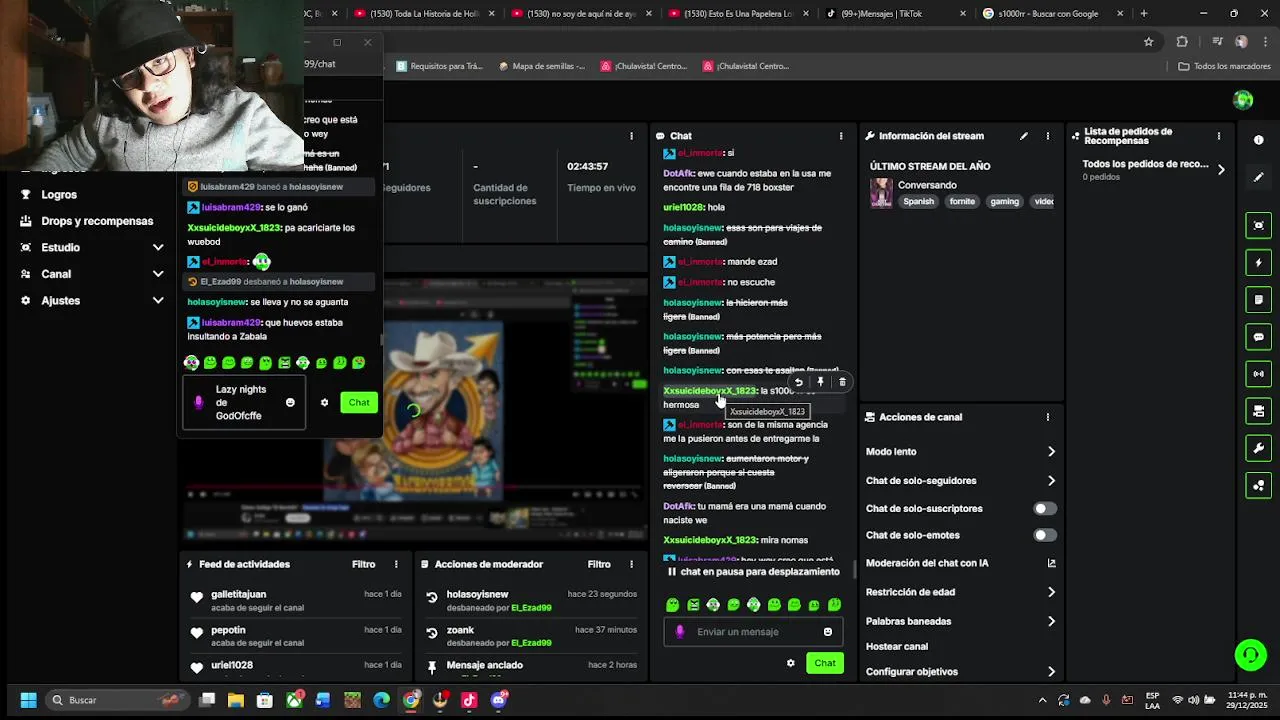
Task: Open Windows Start menu
Action: point(28,700)
